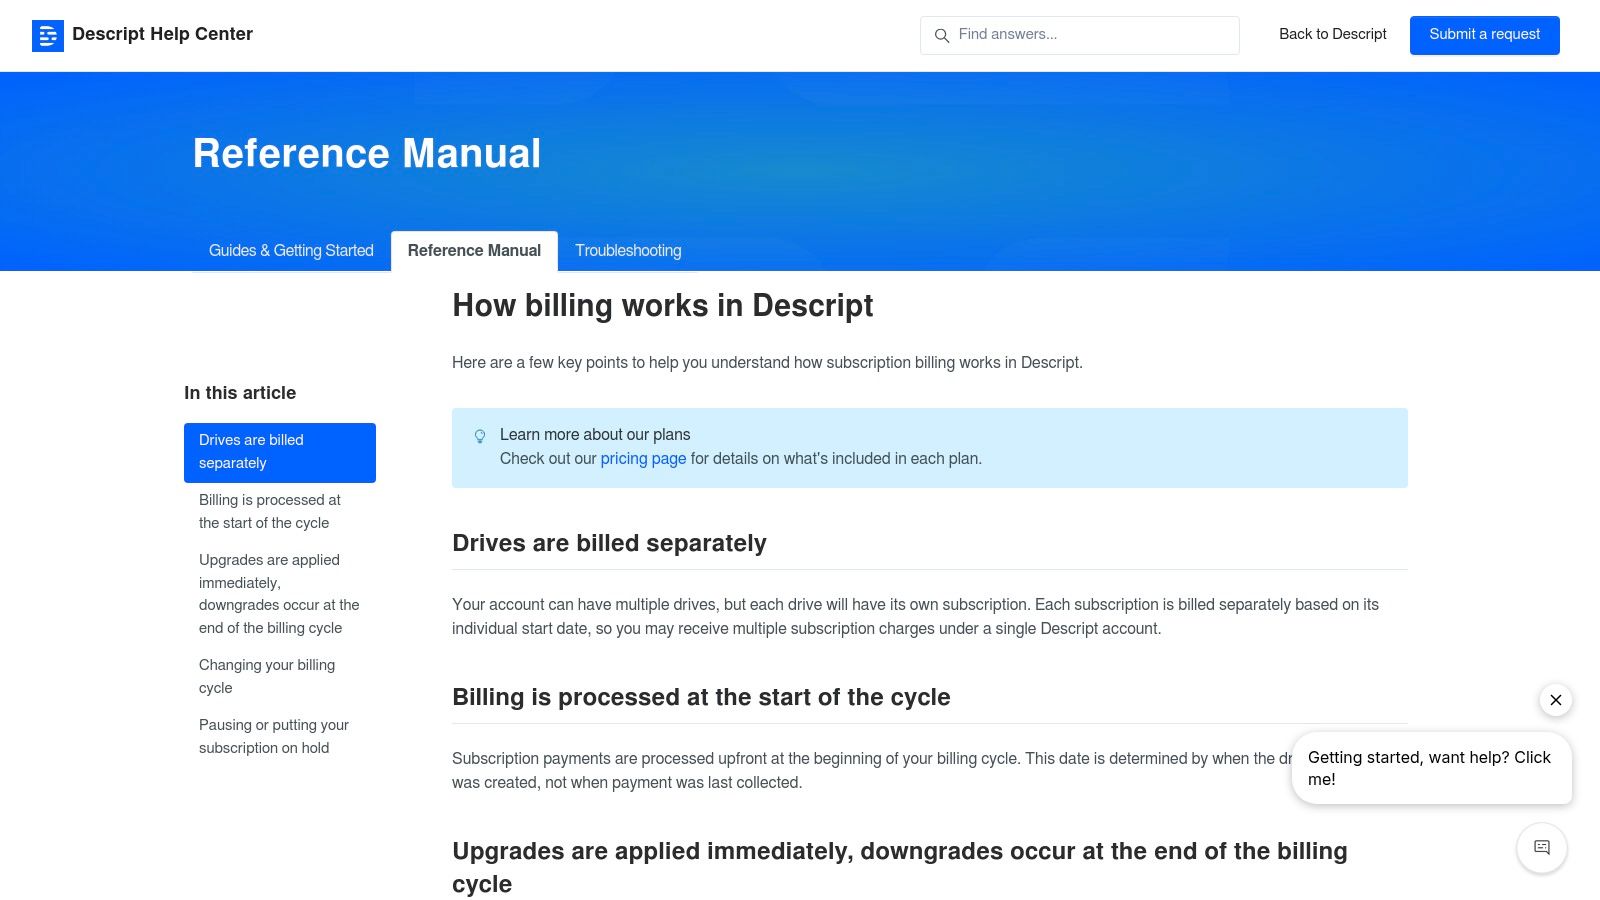Image resolution: width=1600 pixels, height=900 pixels.
Task: Click the Descript Help Center title
Action: point(162,34)
